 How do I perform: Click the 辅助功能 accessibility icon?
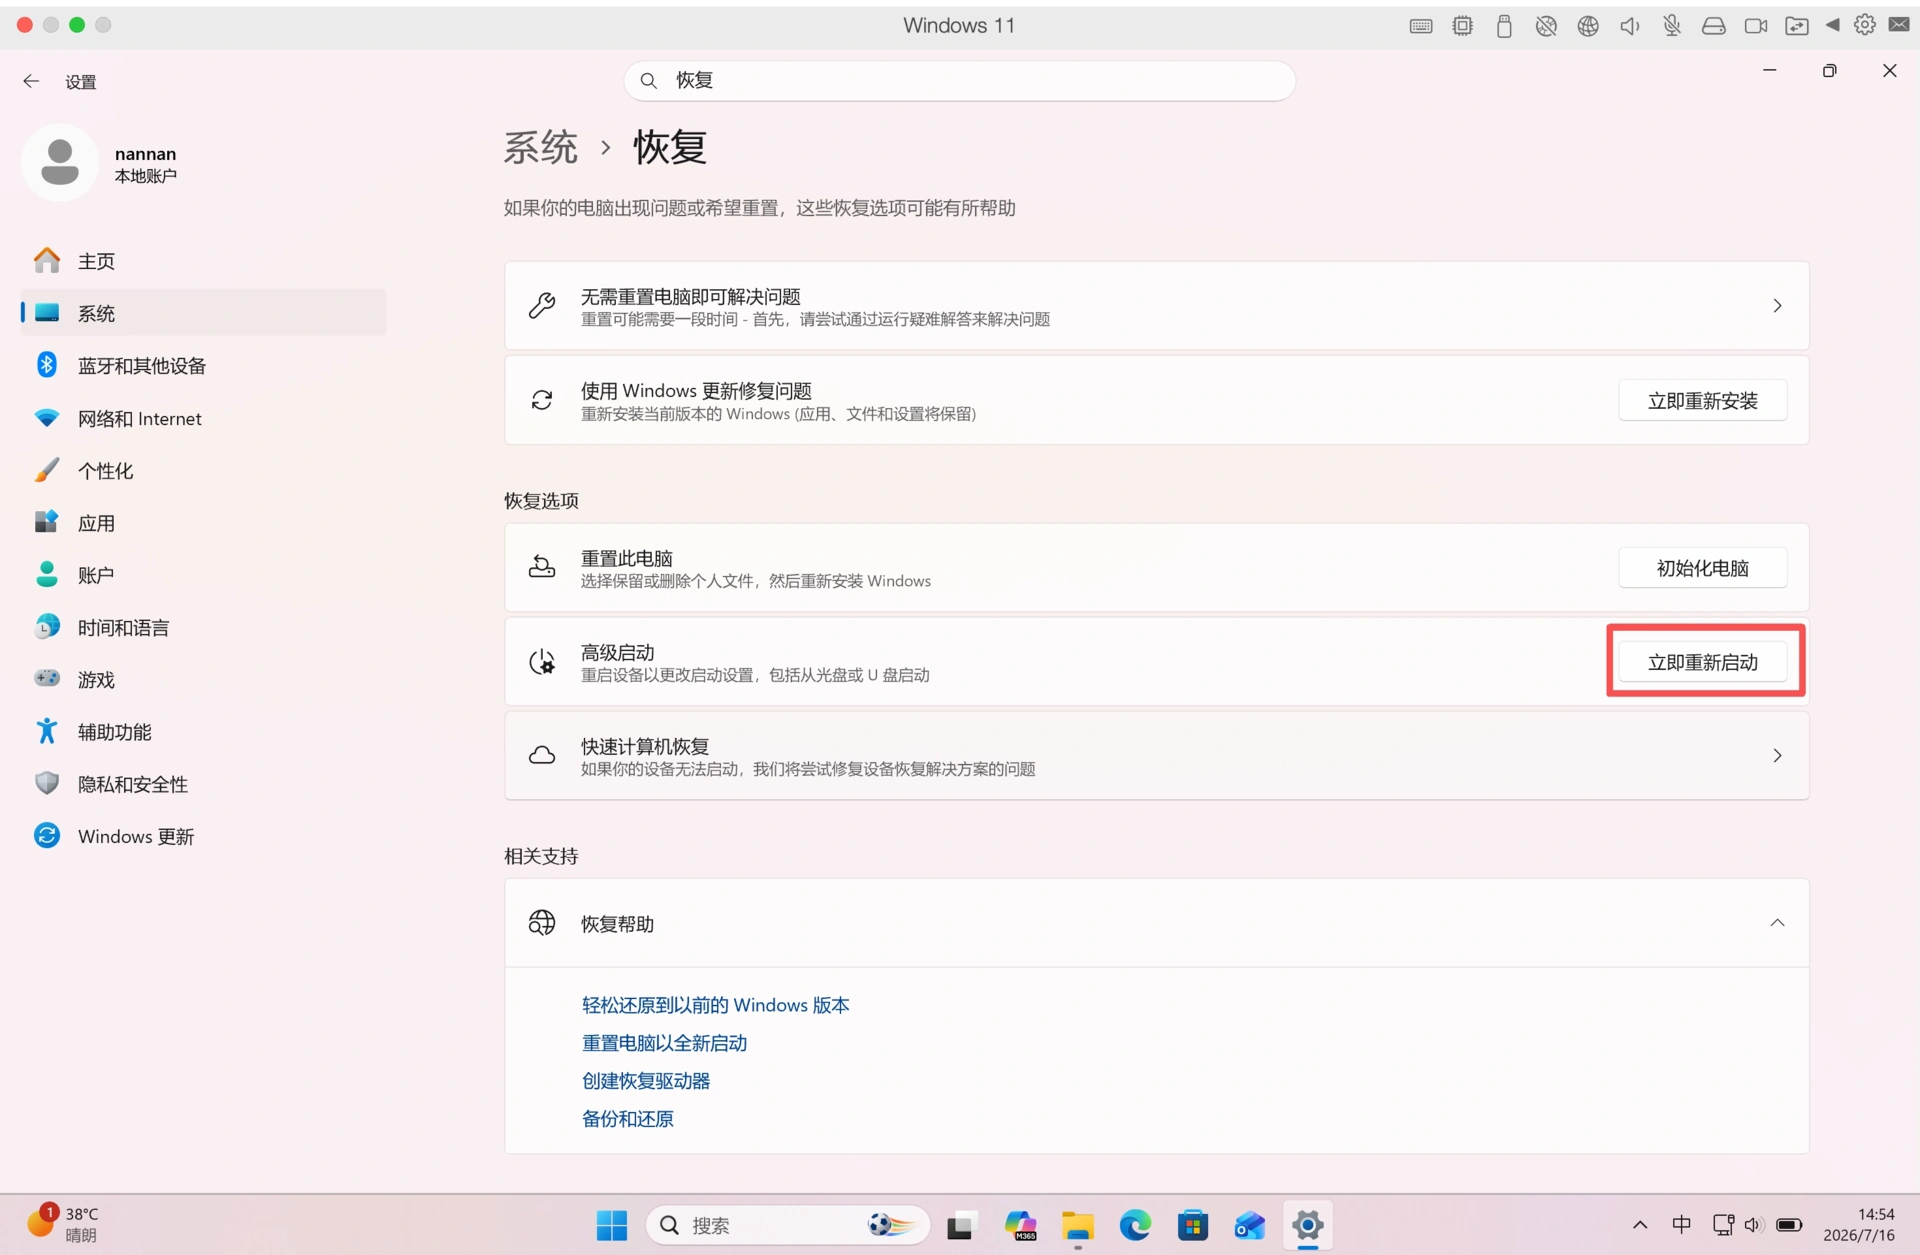[x=46, y=731]
